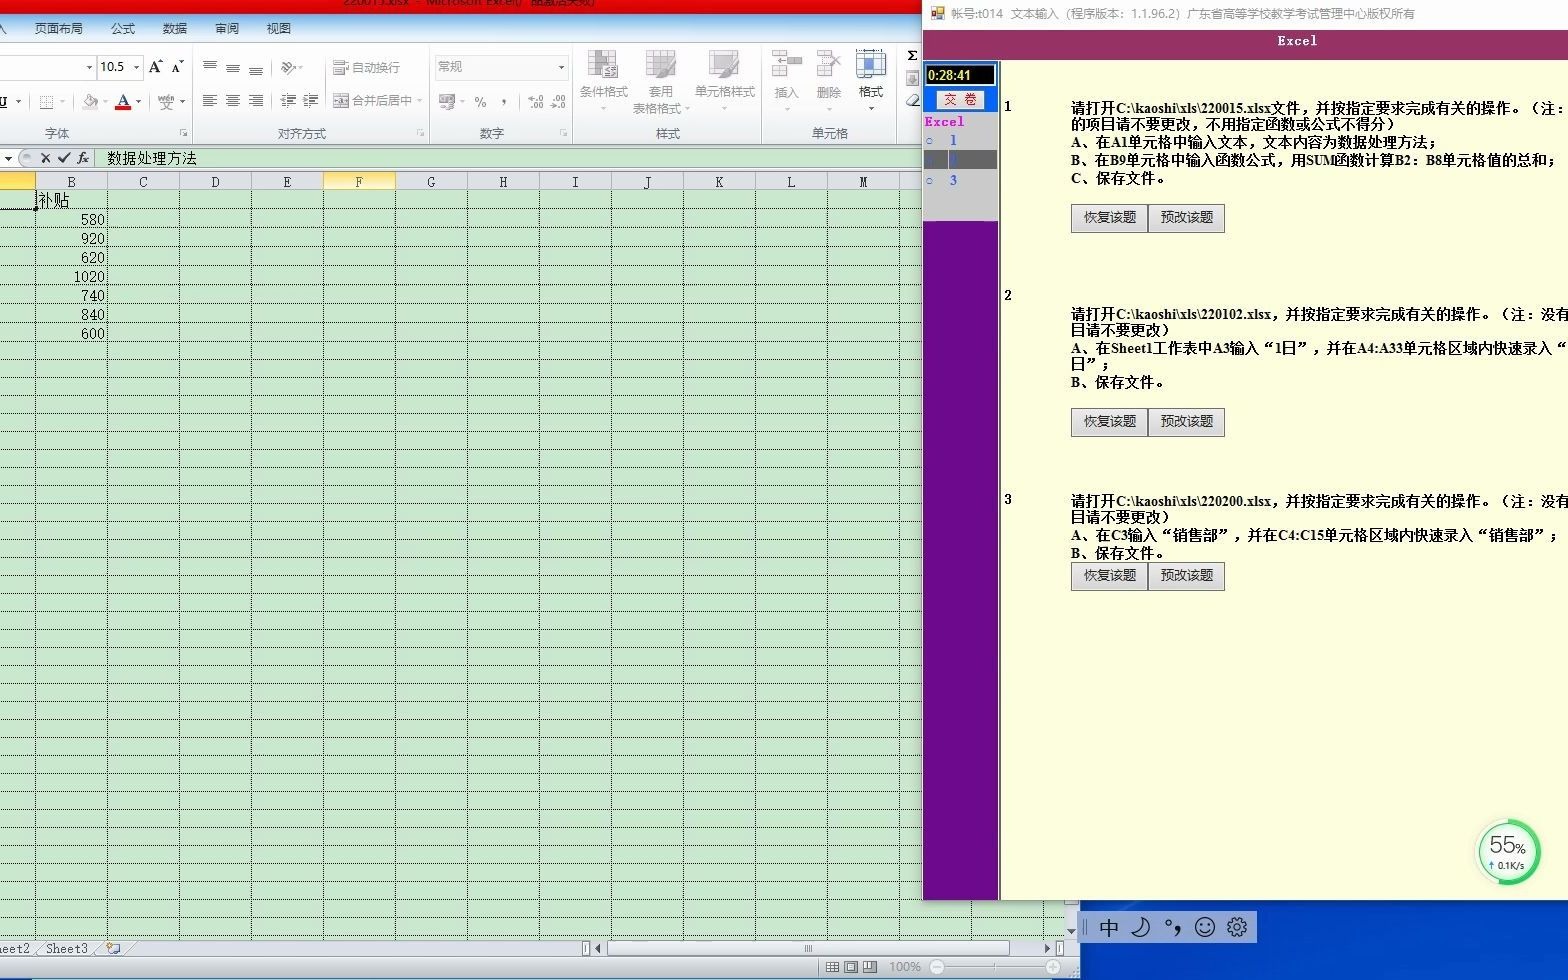Toggle 自动换行 wrap text

(366, 67)
